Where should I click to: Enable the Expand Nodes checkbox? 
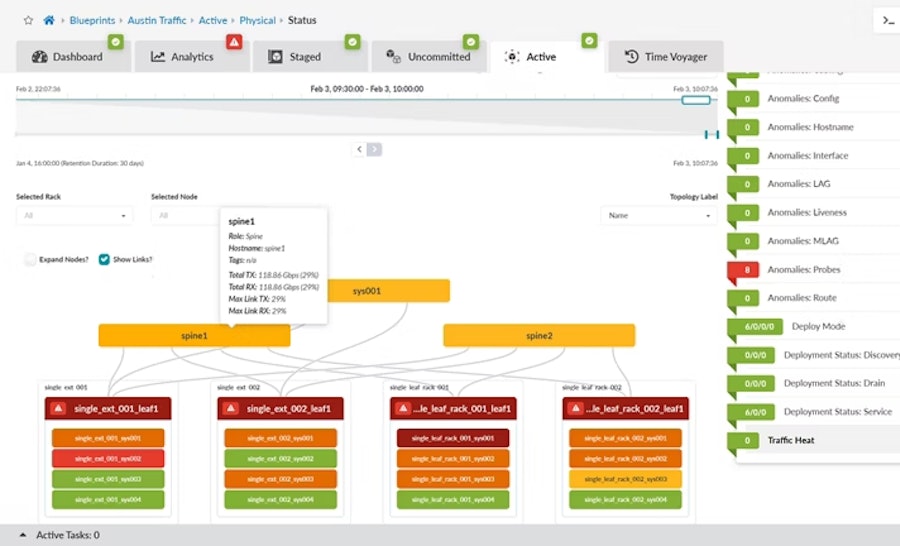pos(30,259)
